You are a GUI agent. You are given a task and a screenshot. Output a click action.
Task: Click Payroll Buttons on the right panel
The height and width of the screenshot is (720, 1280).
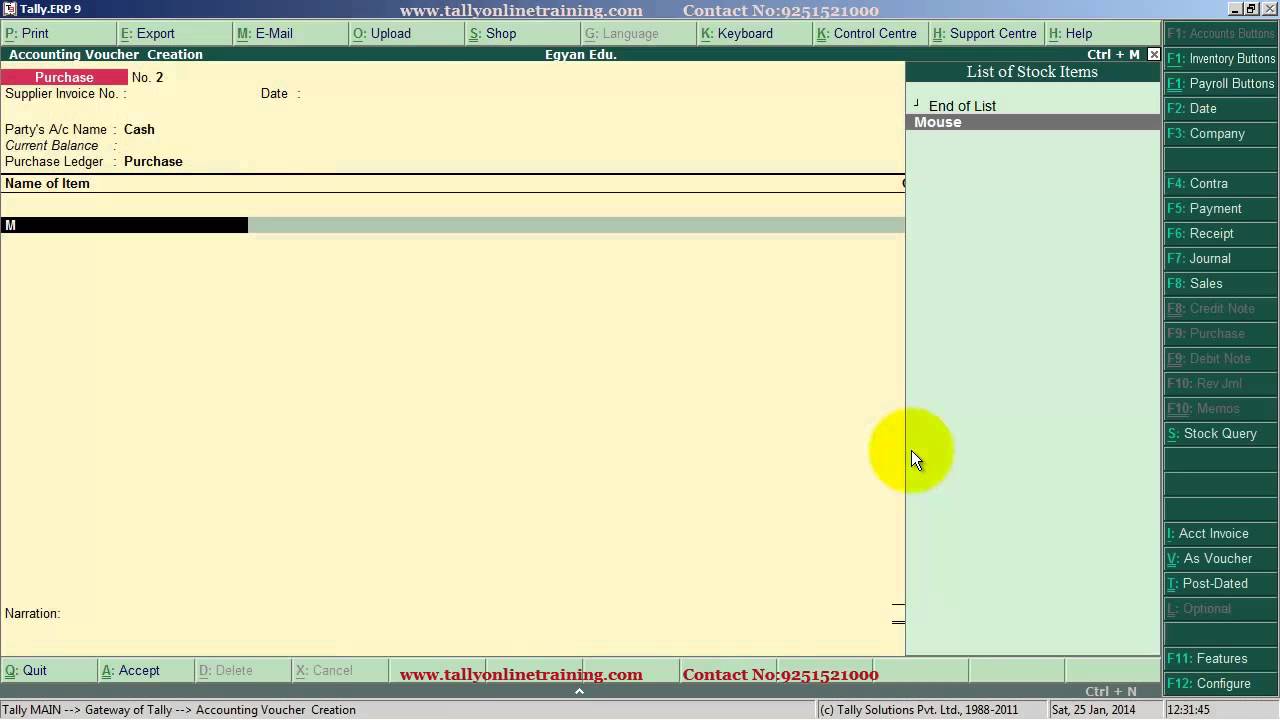click(1221, 83)
